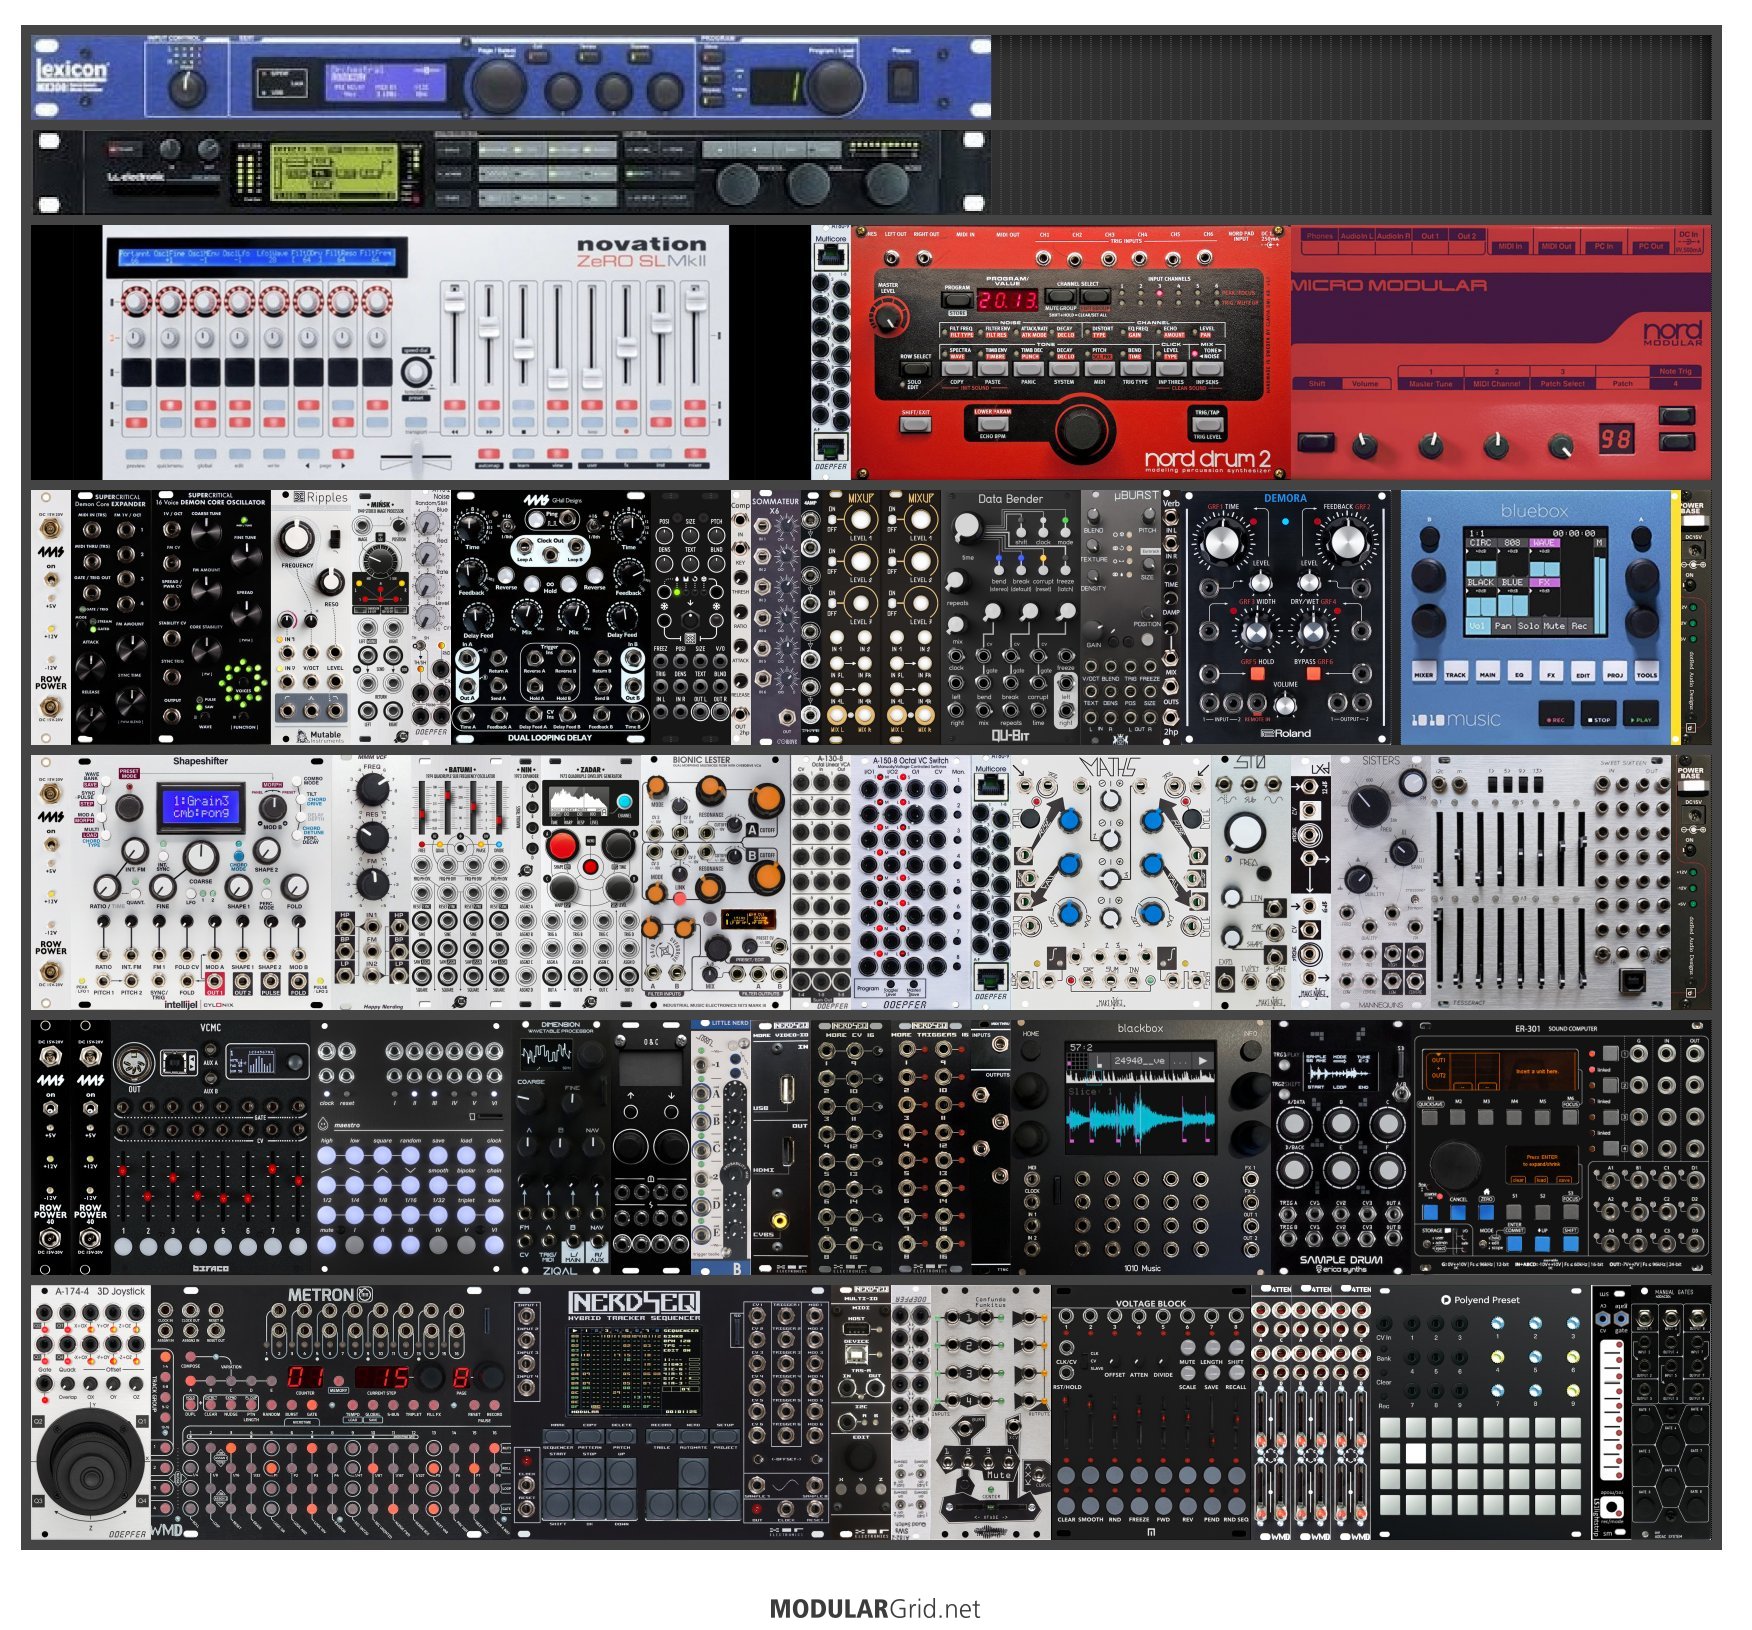The width and height of the screenshot is (1752, 1630).
Task: Click the 1010music logo on bluebox
Action: [x=1455, y=719]
